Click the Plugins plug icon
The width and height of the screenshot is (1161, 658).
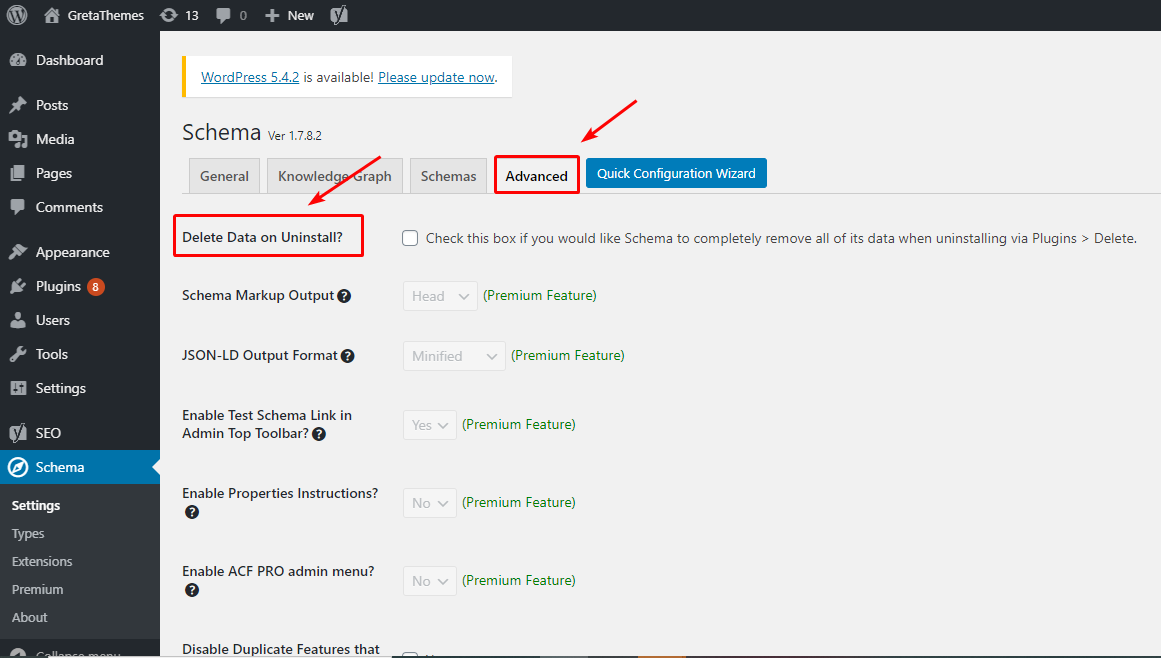(18, 286)
